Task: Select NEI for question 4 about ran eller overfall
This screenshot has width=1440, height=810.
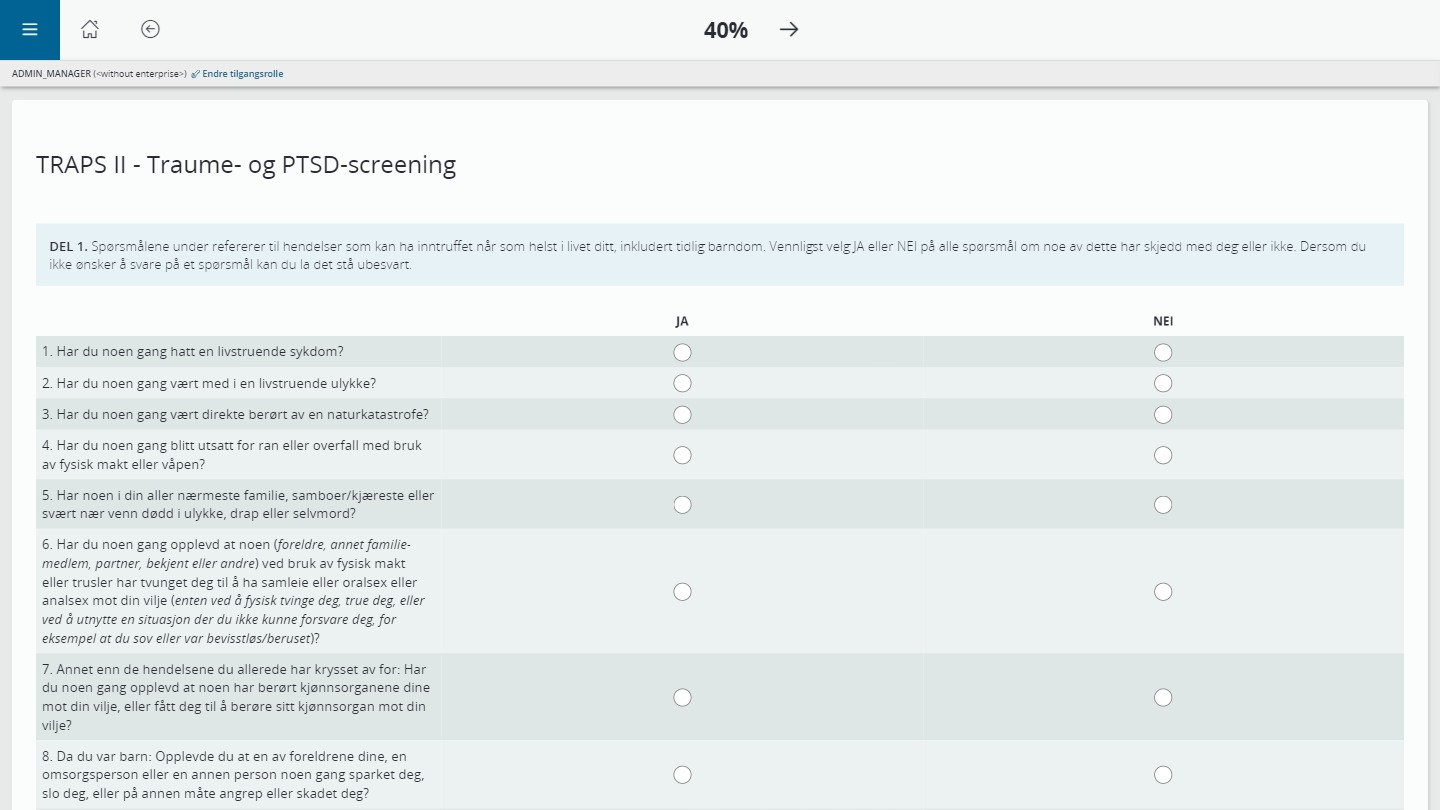Action: [1163, 455]
